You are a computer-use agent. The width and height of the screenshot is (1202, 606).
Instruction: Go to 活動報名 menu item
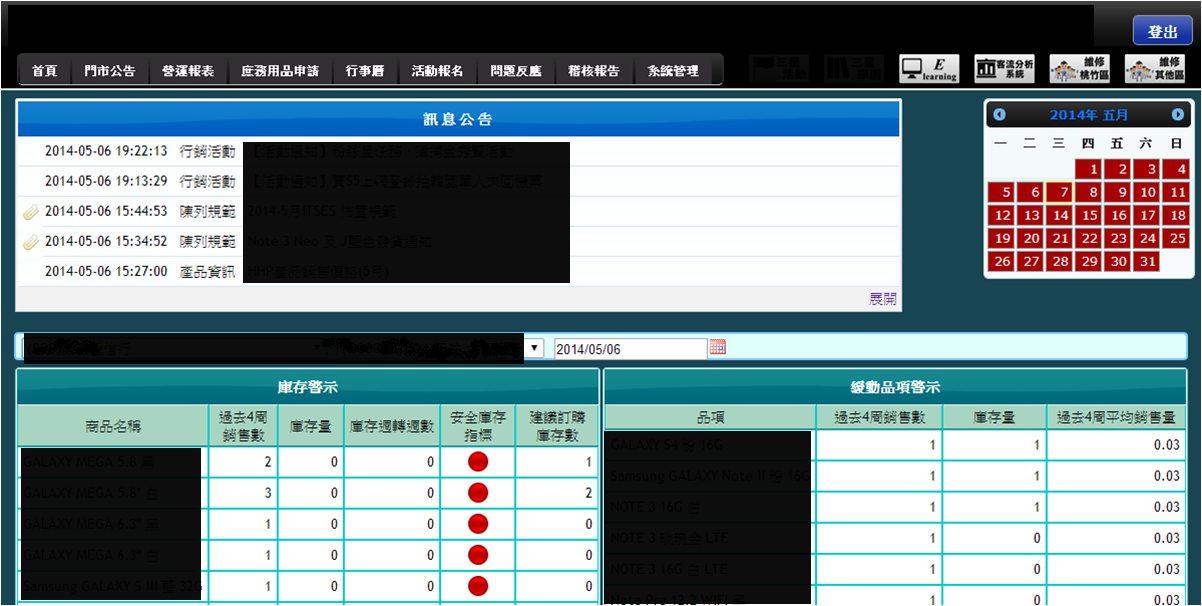pyautogui.click(x=437, y=71)
